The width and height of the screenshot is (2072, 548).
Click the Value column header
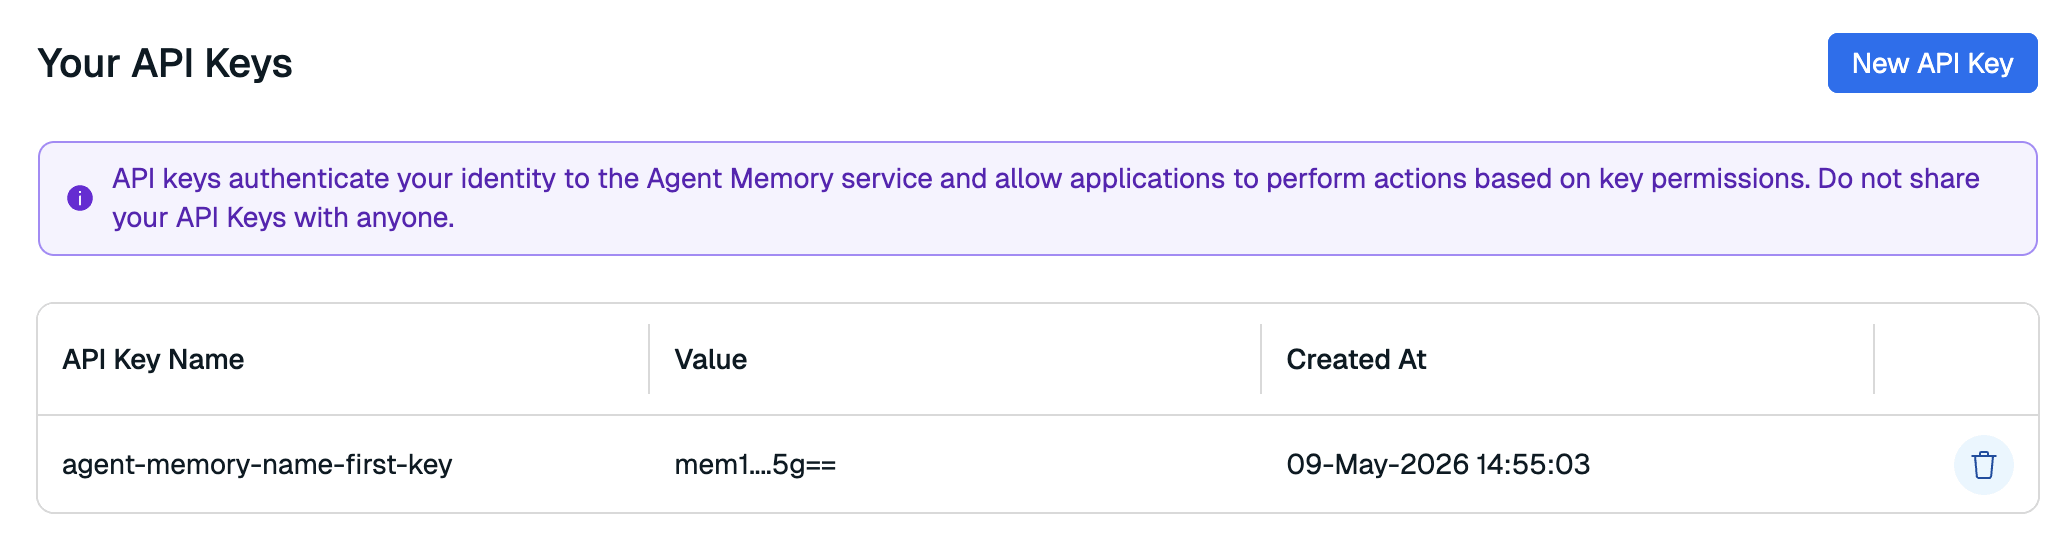pos(711,359)
